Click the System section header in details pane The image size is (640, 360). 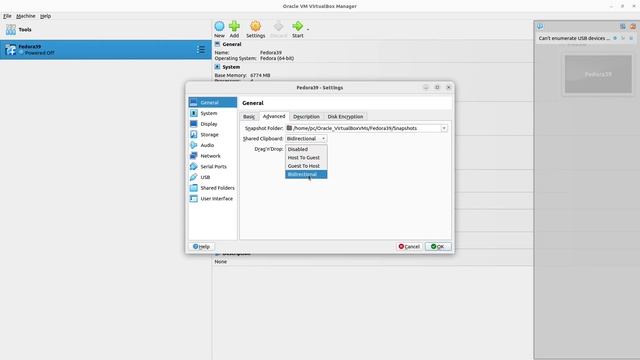[231, 67]
